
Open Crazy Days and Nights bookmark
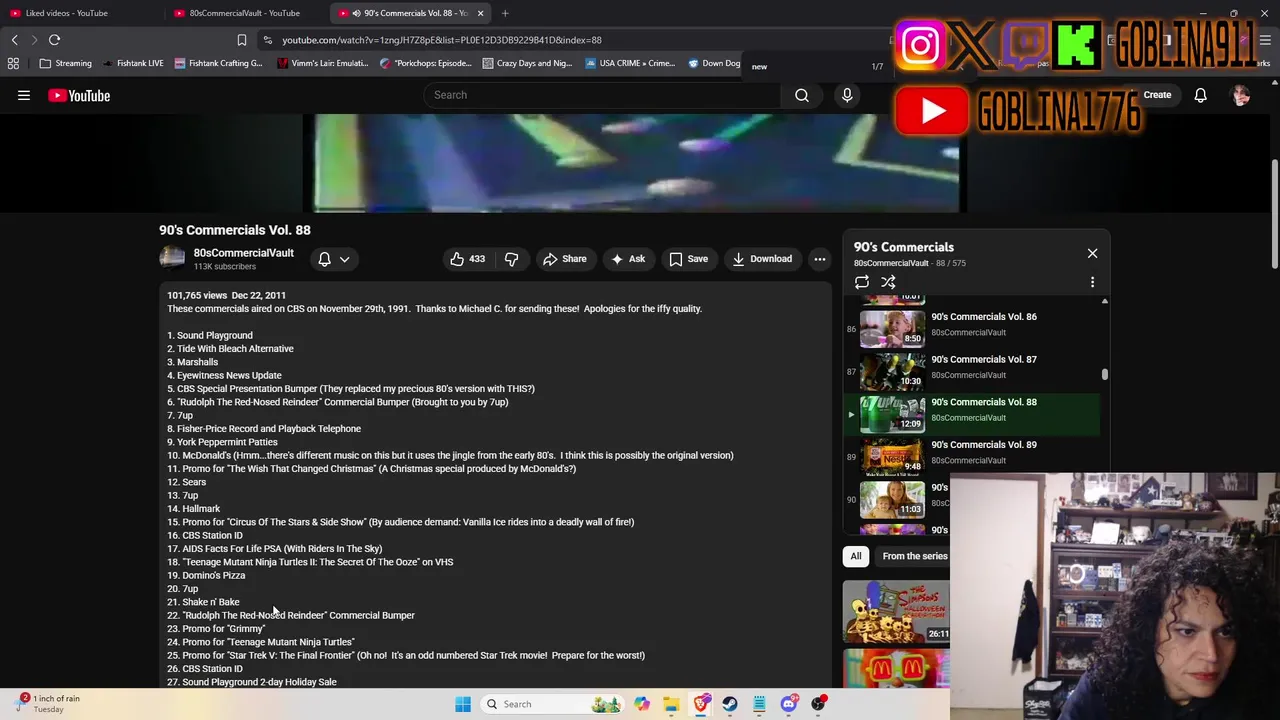click(x=527, y=63)
